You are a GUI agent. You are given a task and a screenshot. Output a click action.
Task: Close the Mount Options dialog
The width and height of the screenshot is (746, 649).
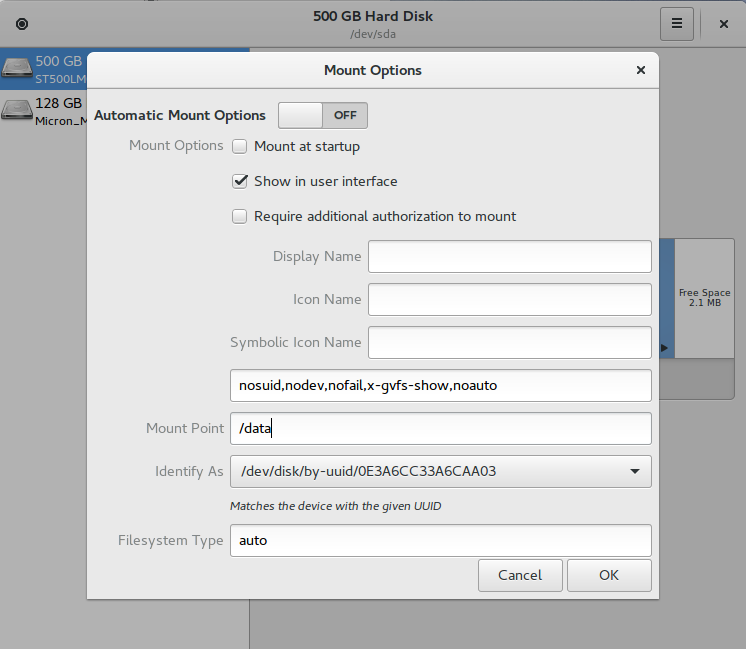click(641, 70)
